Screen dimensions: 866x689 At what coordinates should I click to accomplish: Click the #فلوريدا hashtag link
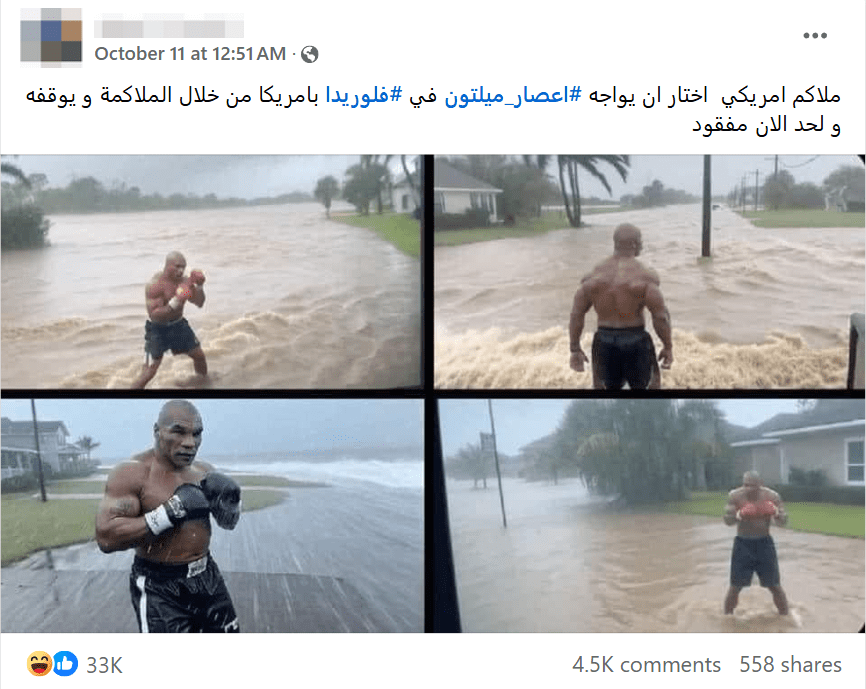click(x=364, y=96)
